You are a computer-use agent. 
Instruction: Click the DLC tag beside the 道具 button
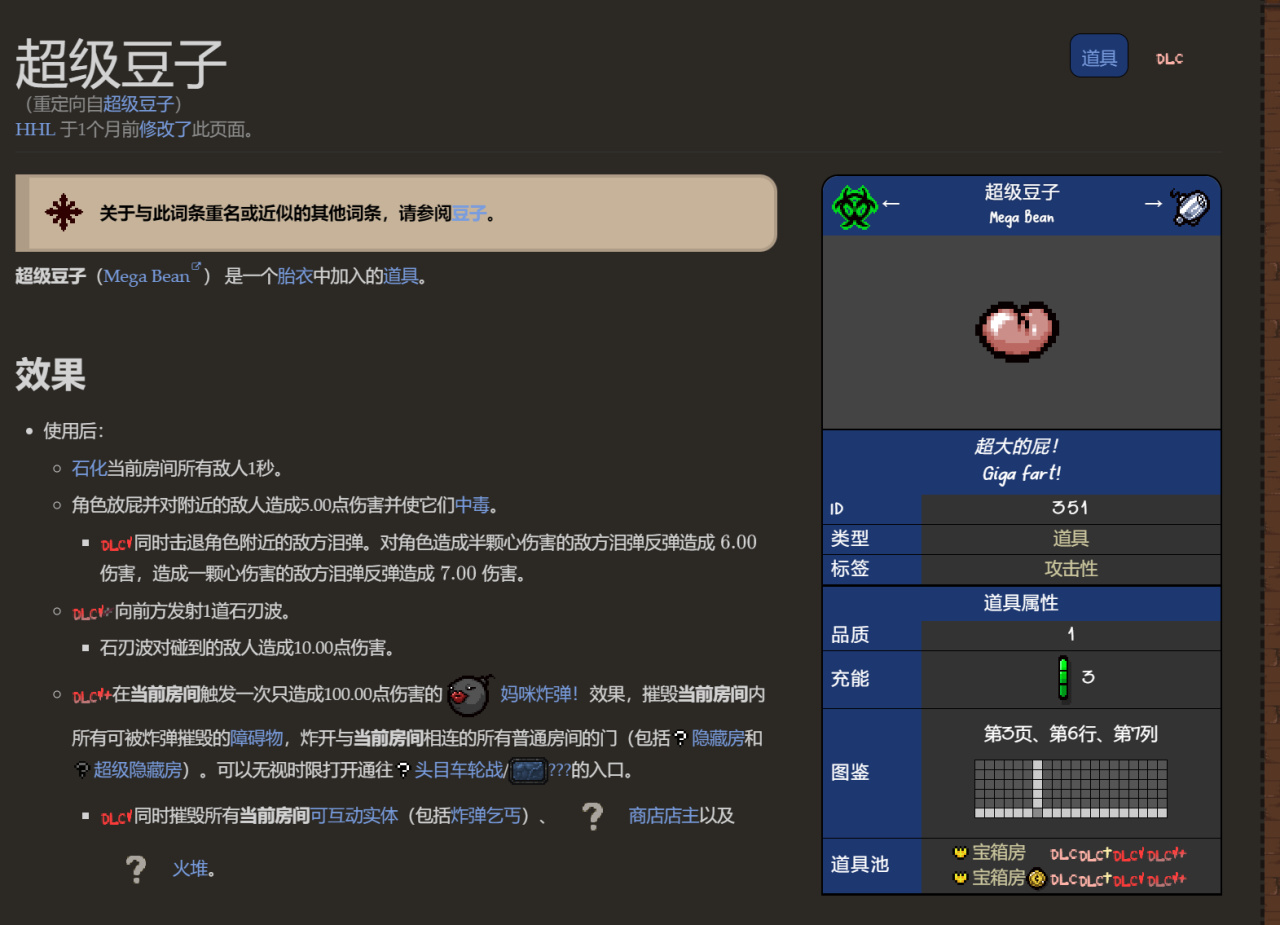[1169, 58]
